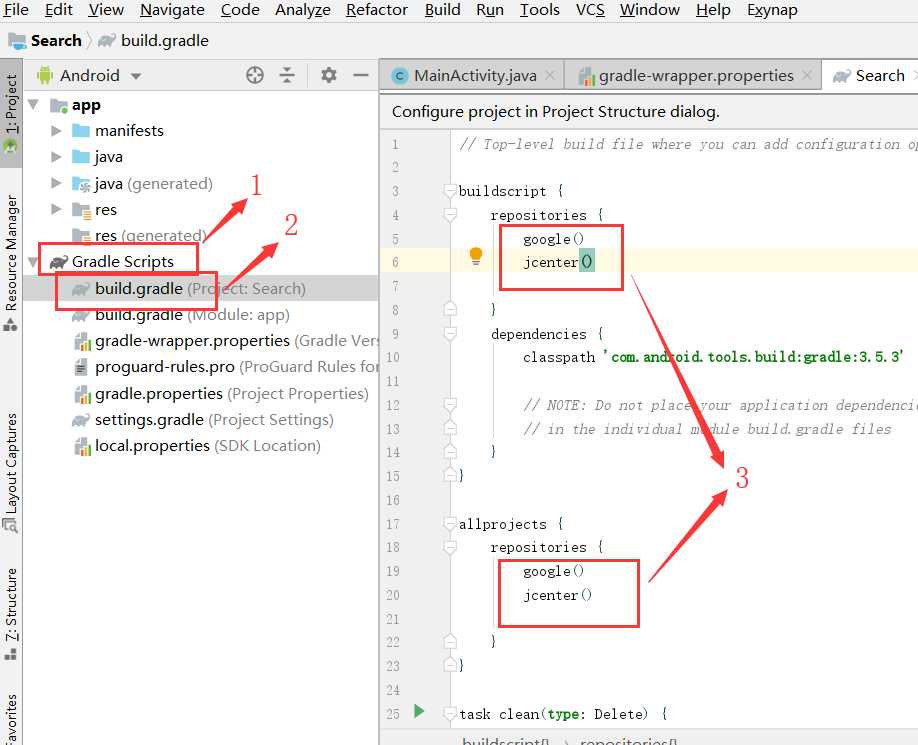Select local.properties file

pos(197,446)
